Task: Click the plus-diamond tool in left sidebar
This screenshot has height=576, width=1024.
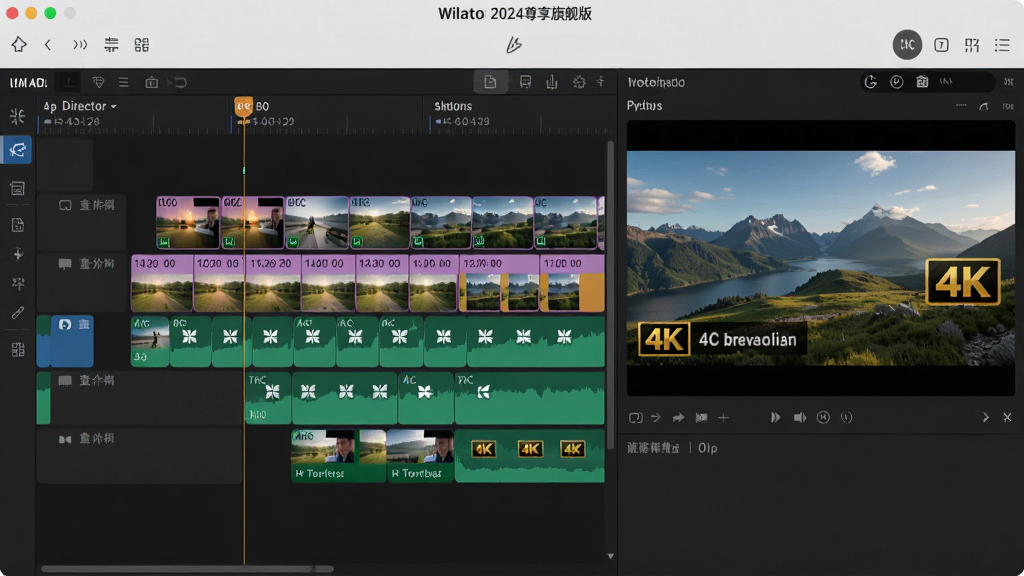Action: (18, 254)
